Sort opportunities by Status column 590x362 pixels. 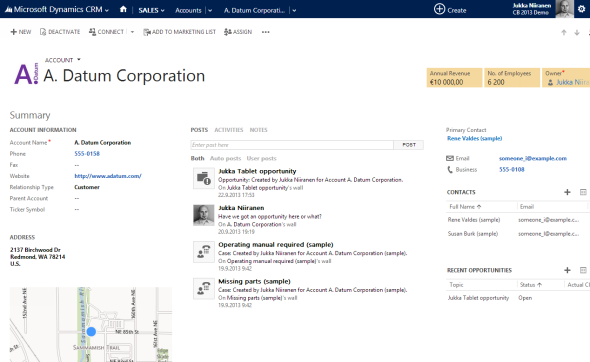(x=531, y=285)
